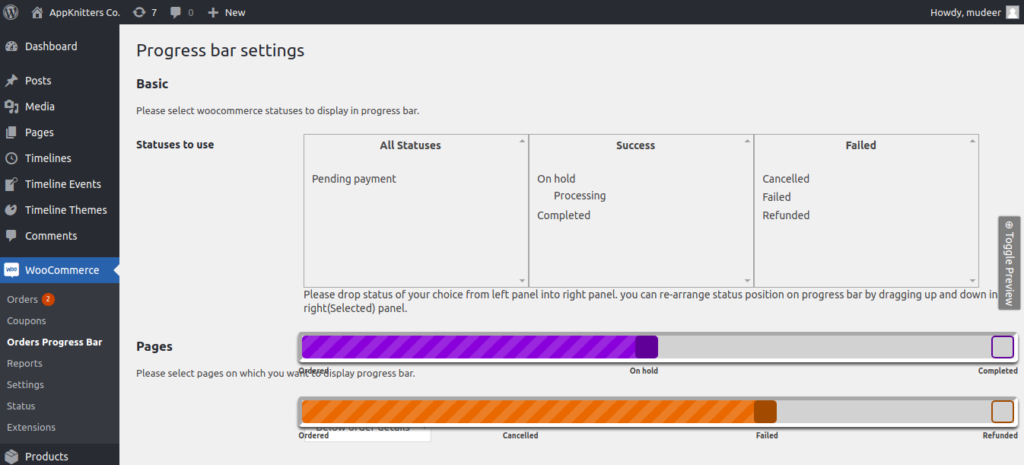Click the Media icon in sidebar

(11, 107)
